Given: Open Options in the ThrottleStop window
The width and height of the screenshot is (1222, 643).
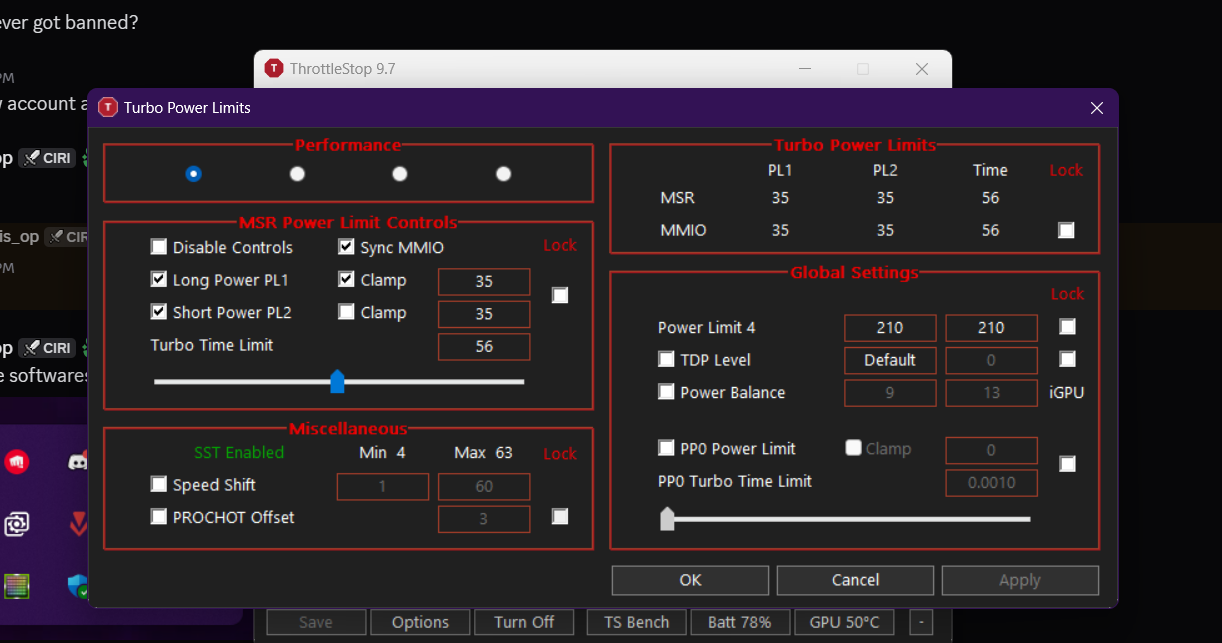Looking at the screenshot, I should click(x=420, y=622).
